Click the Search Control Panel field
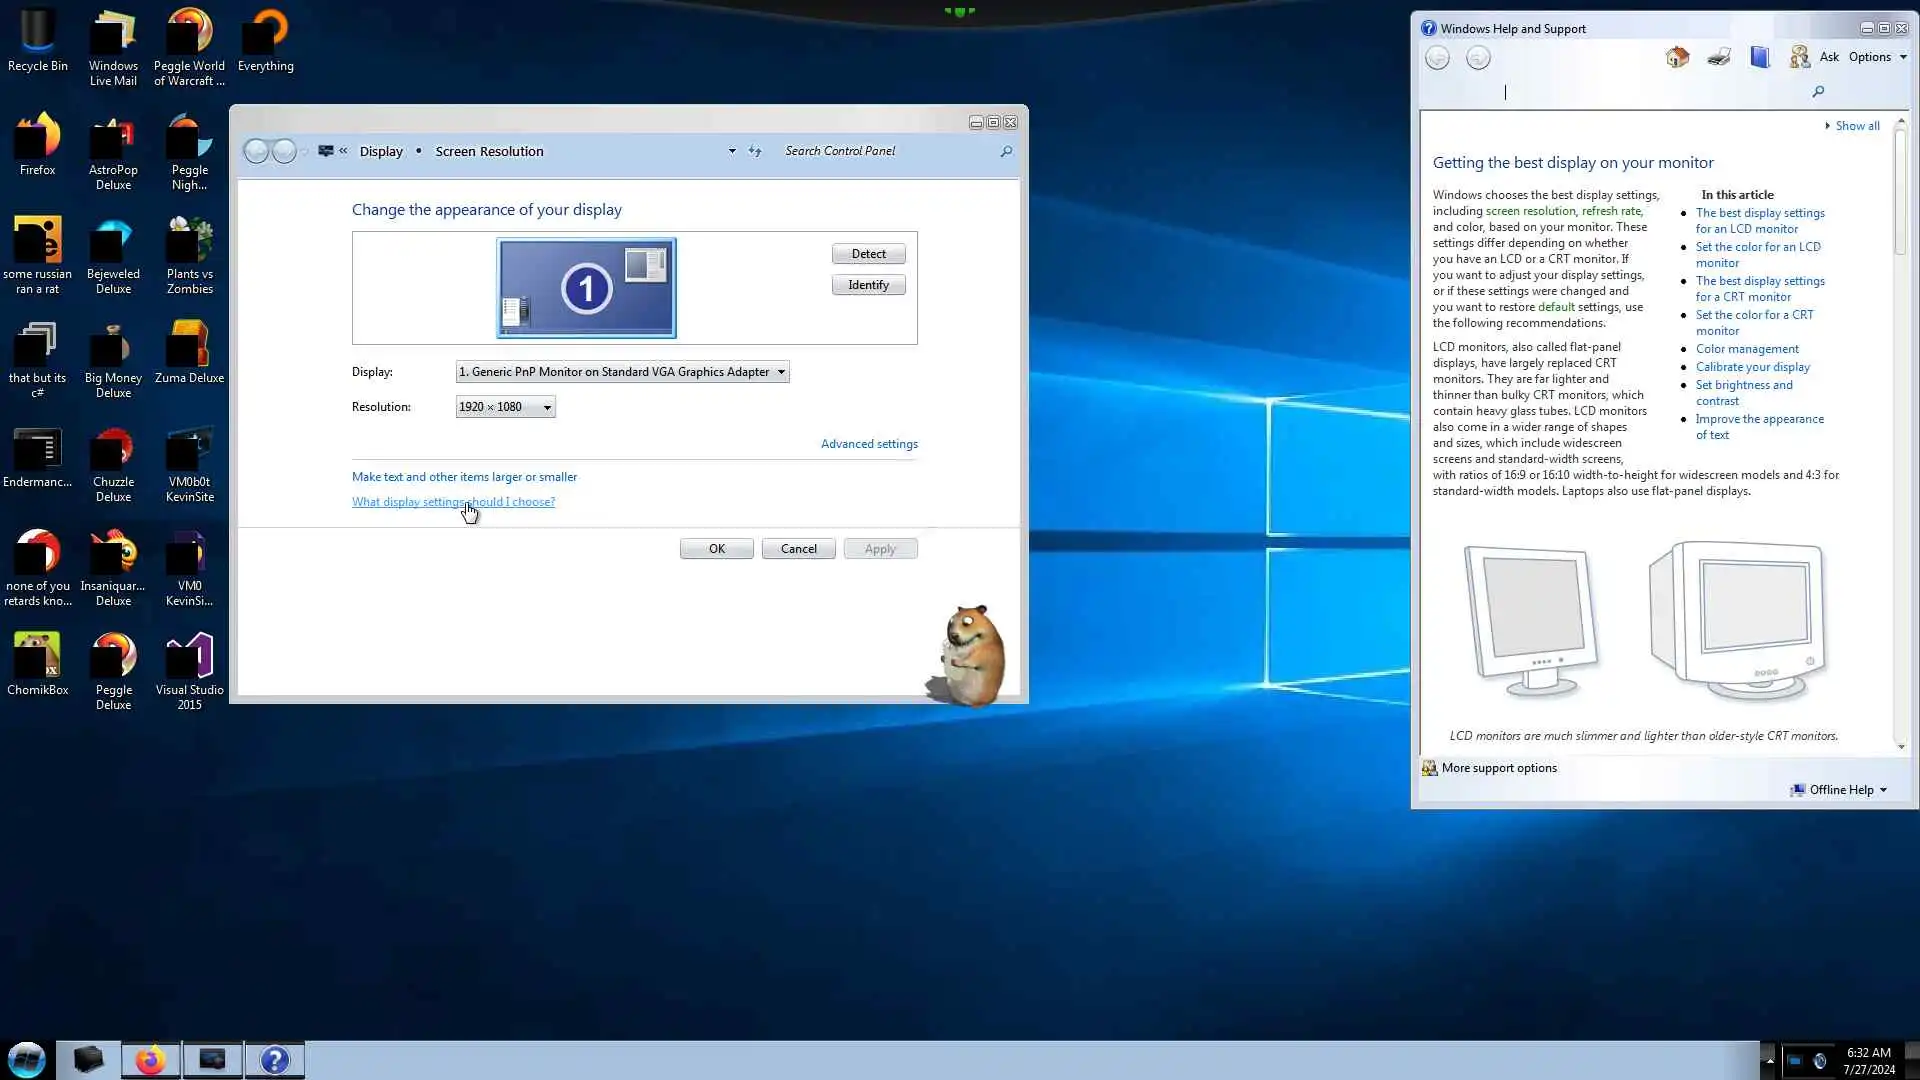Image resolution: width=1920 pixels, height=1080 pixels. [x=885, y=151]
